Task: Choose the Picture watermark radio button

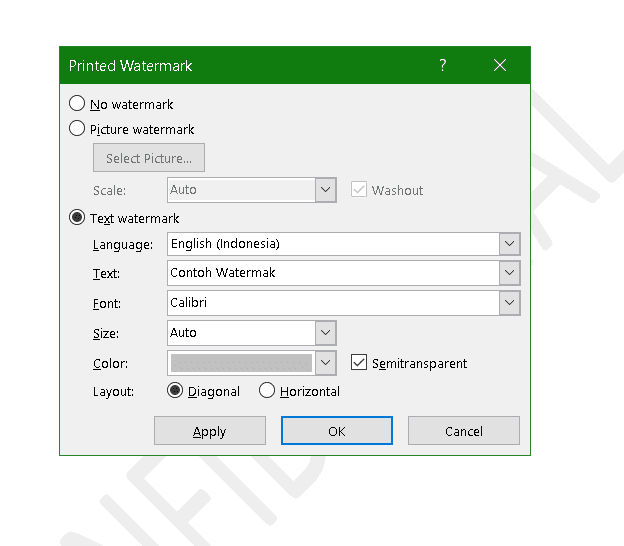Action: 77,129
